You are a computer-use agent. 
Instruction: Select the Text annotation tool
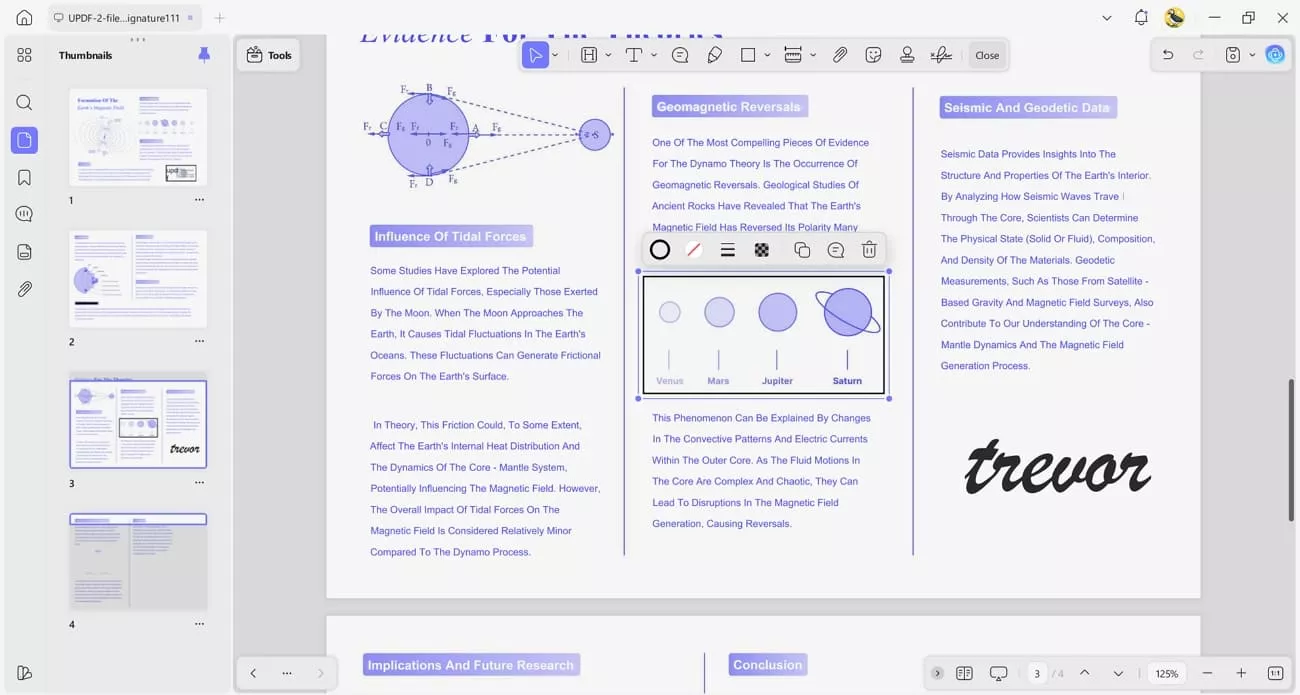(635, 55)
